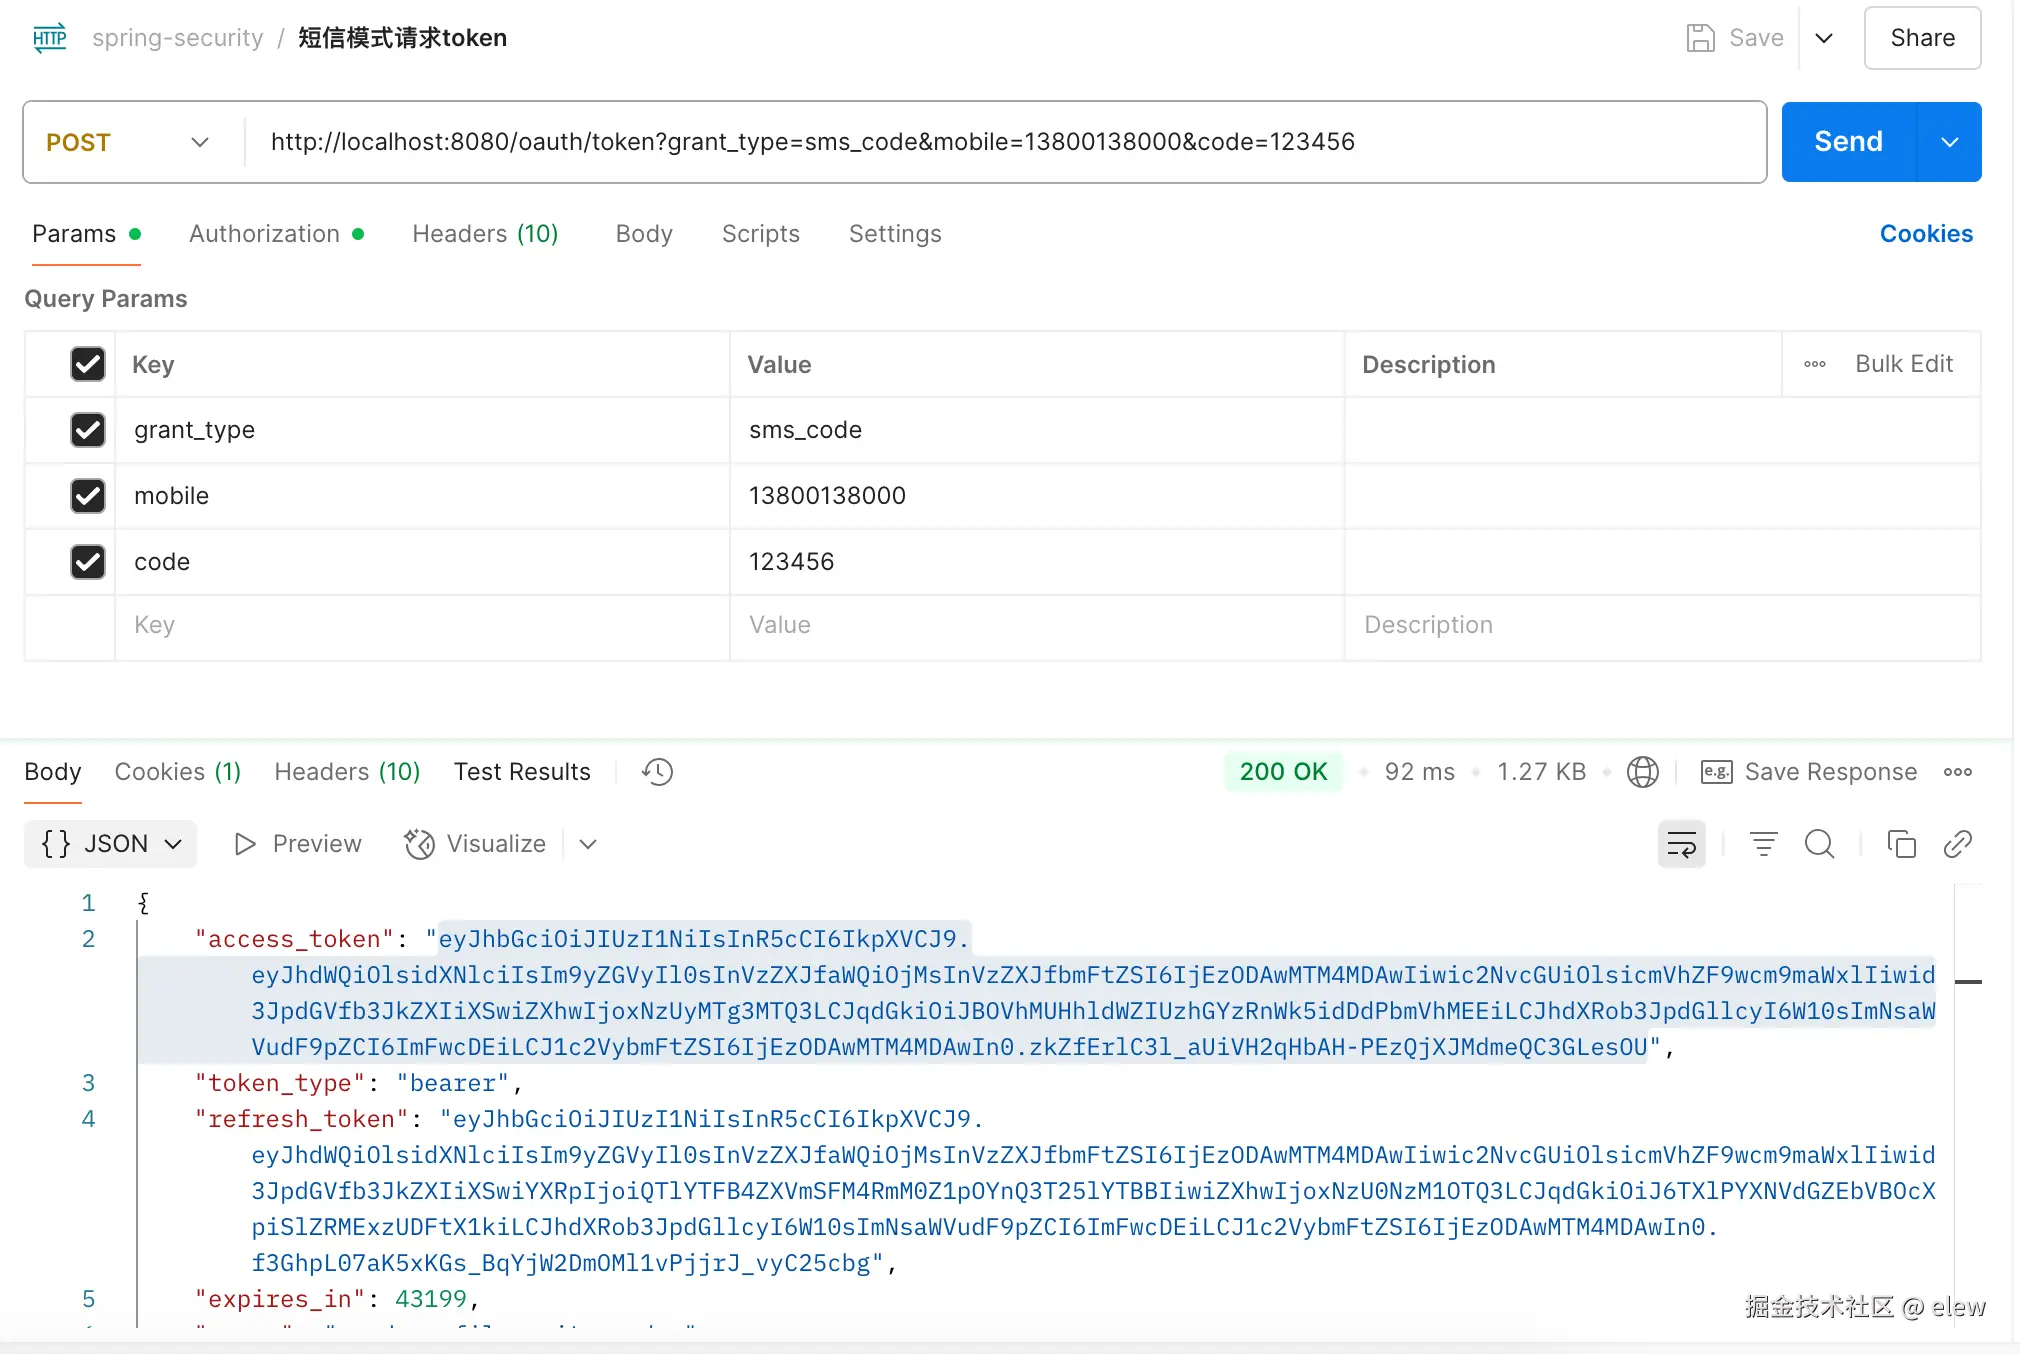2020x1354 pixels.
Task: Search within the response body
Action: tap(1819, 844)
